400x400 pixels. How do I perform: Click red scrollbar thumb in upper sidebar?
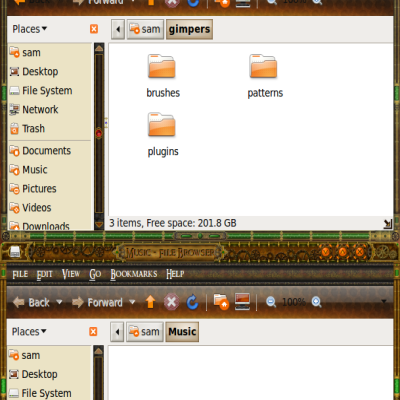(x=99, y=133)
